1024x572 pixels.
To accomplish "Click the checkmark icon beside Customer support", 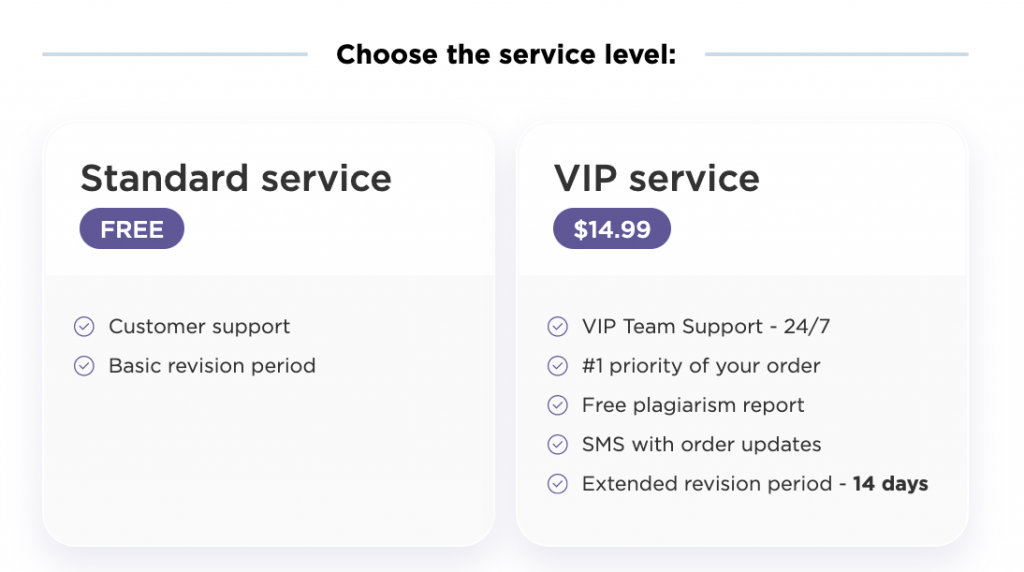I will tap(84, 326).
